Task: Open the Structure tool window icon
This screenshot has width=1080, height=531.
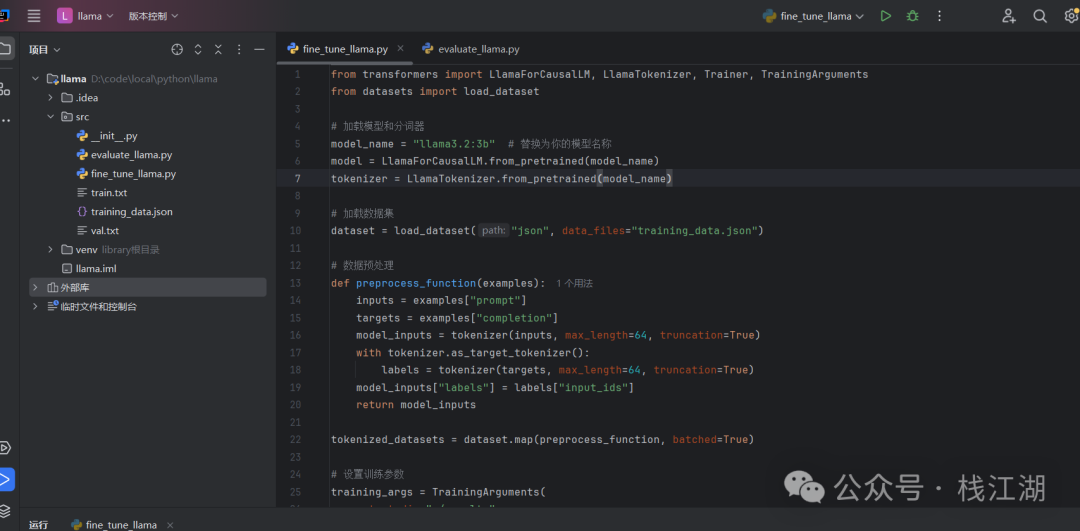Action: (x=5, y=88)
